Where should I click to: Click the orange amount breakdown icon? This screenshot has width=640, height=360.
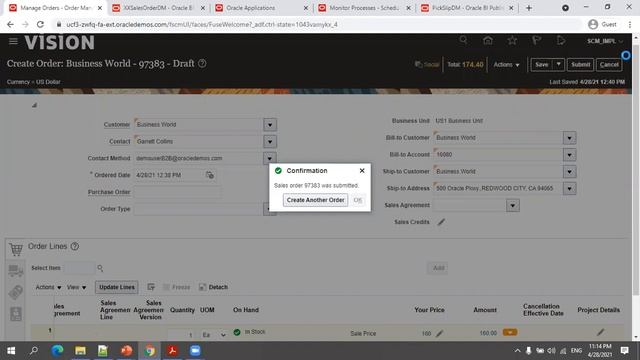point(510,332)
